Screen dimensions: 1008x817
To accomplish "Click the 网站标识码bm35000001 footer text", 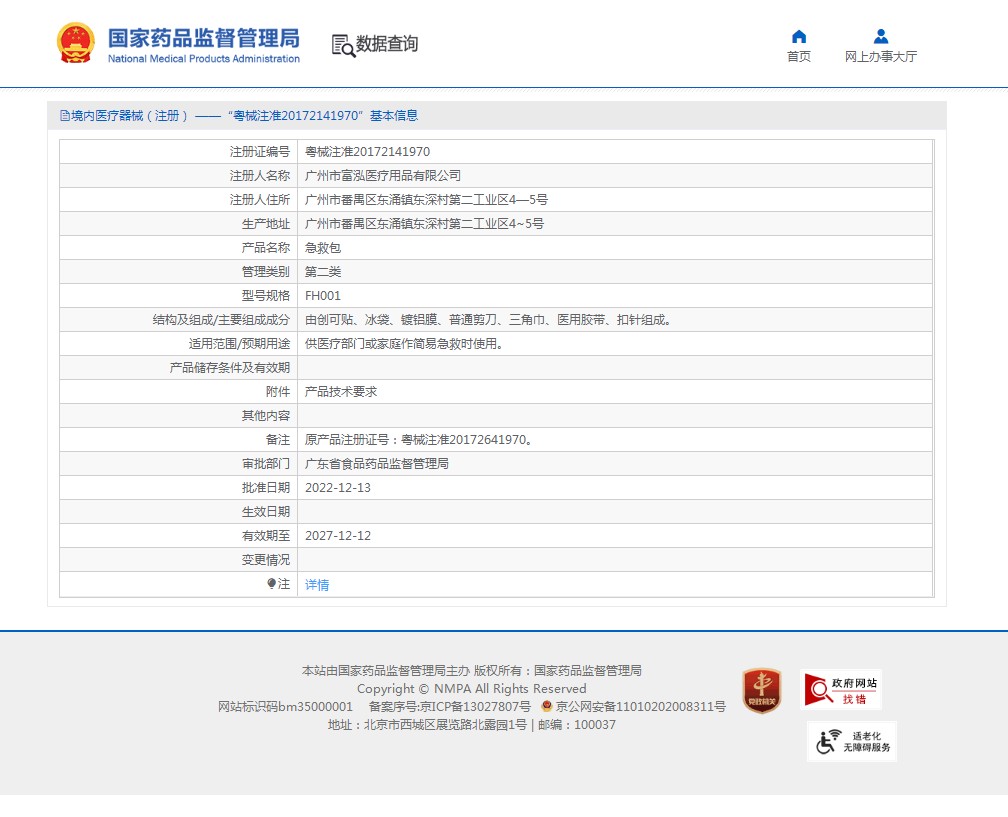I will [x=285, y=706].
